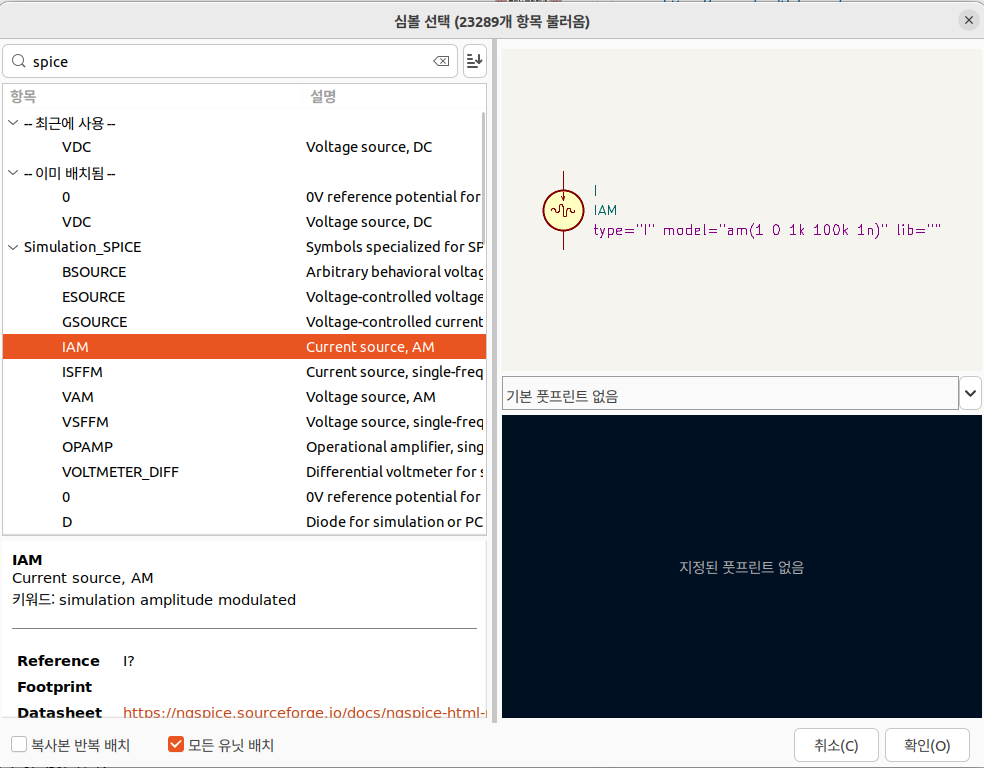Open the footprint dropdown arrow
The width and height of the screenshot is (984, 768).
(x=970, y=394)
